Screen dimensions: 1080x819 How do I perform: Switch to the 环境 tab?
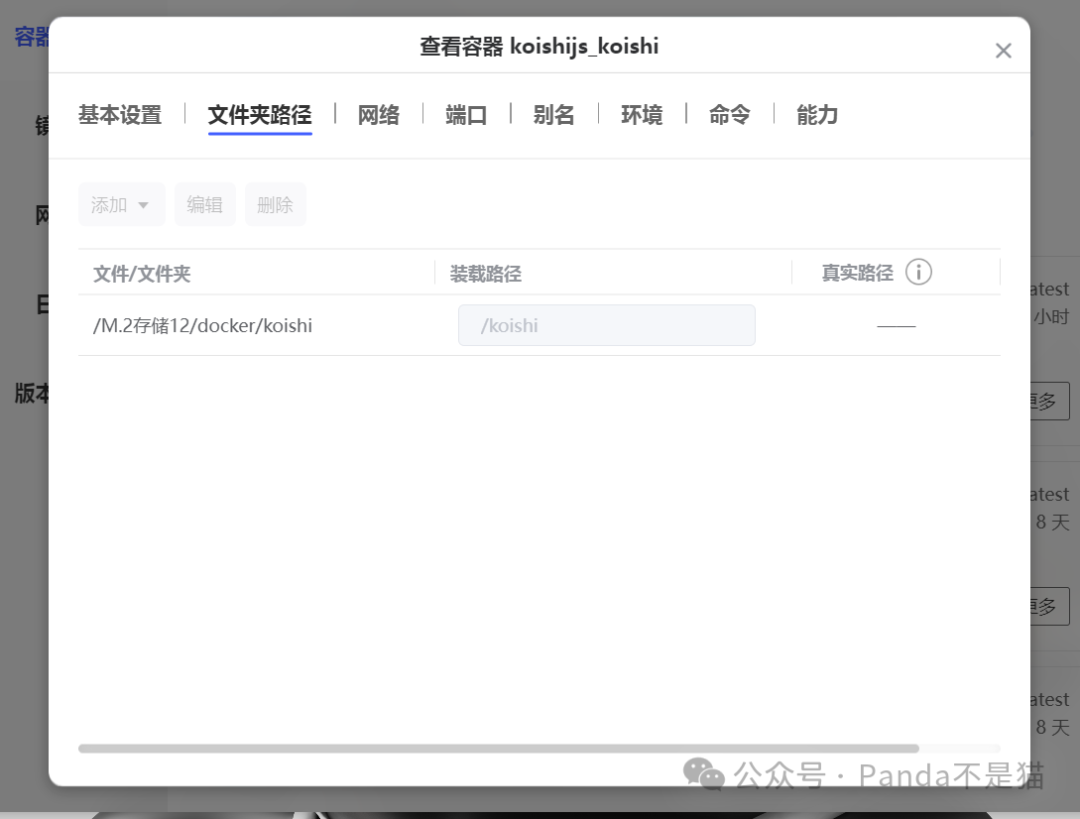click(642, 114)
